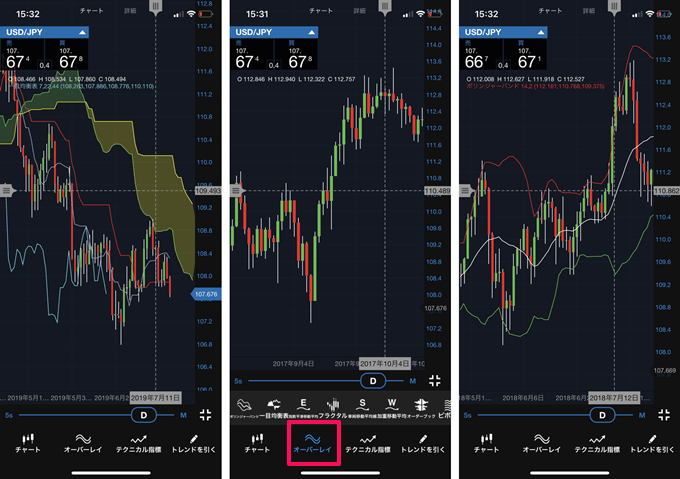680x479 pixels.
Task: Tap sell price 107.67 4 in middle screenshot
Action: tap(248, 55)
